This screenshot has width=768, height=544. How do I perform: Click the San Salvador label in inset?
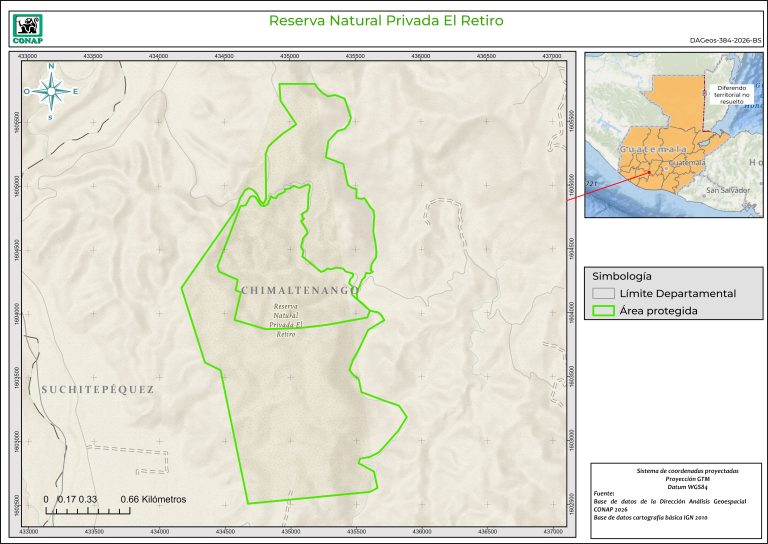coord(727,190)
